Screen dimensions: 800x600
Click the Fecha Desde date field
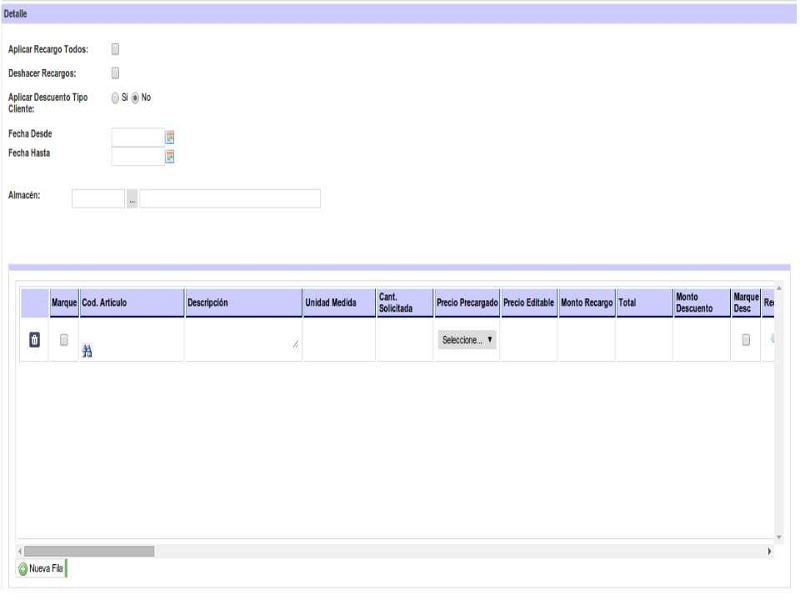pos(137,137)
